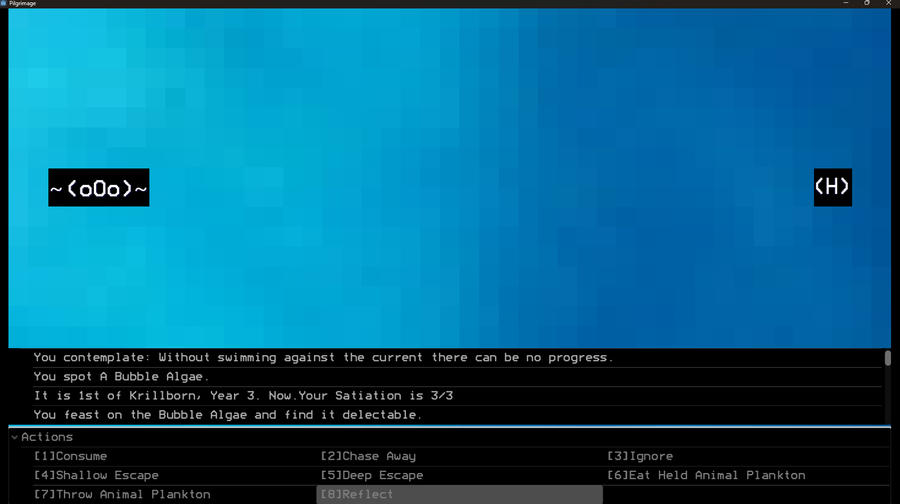Click the message log scrollbar thumb

887,358
